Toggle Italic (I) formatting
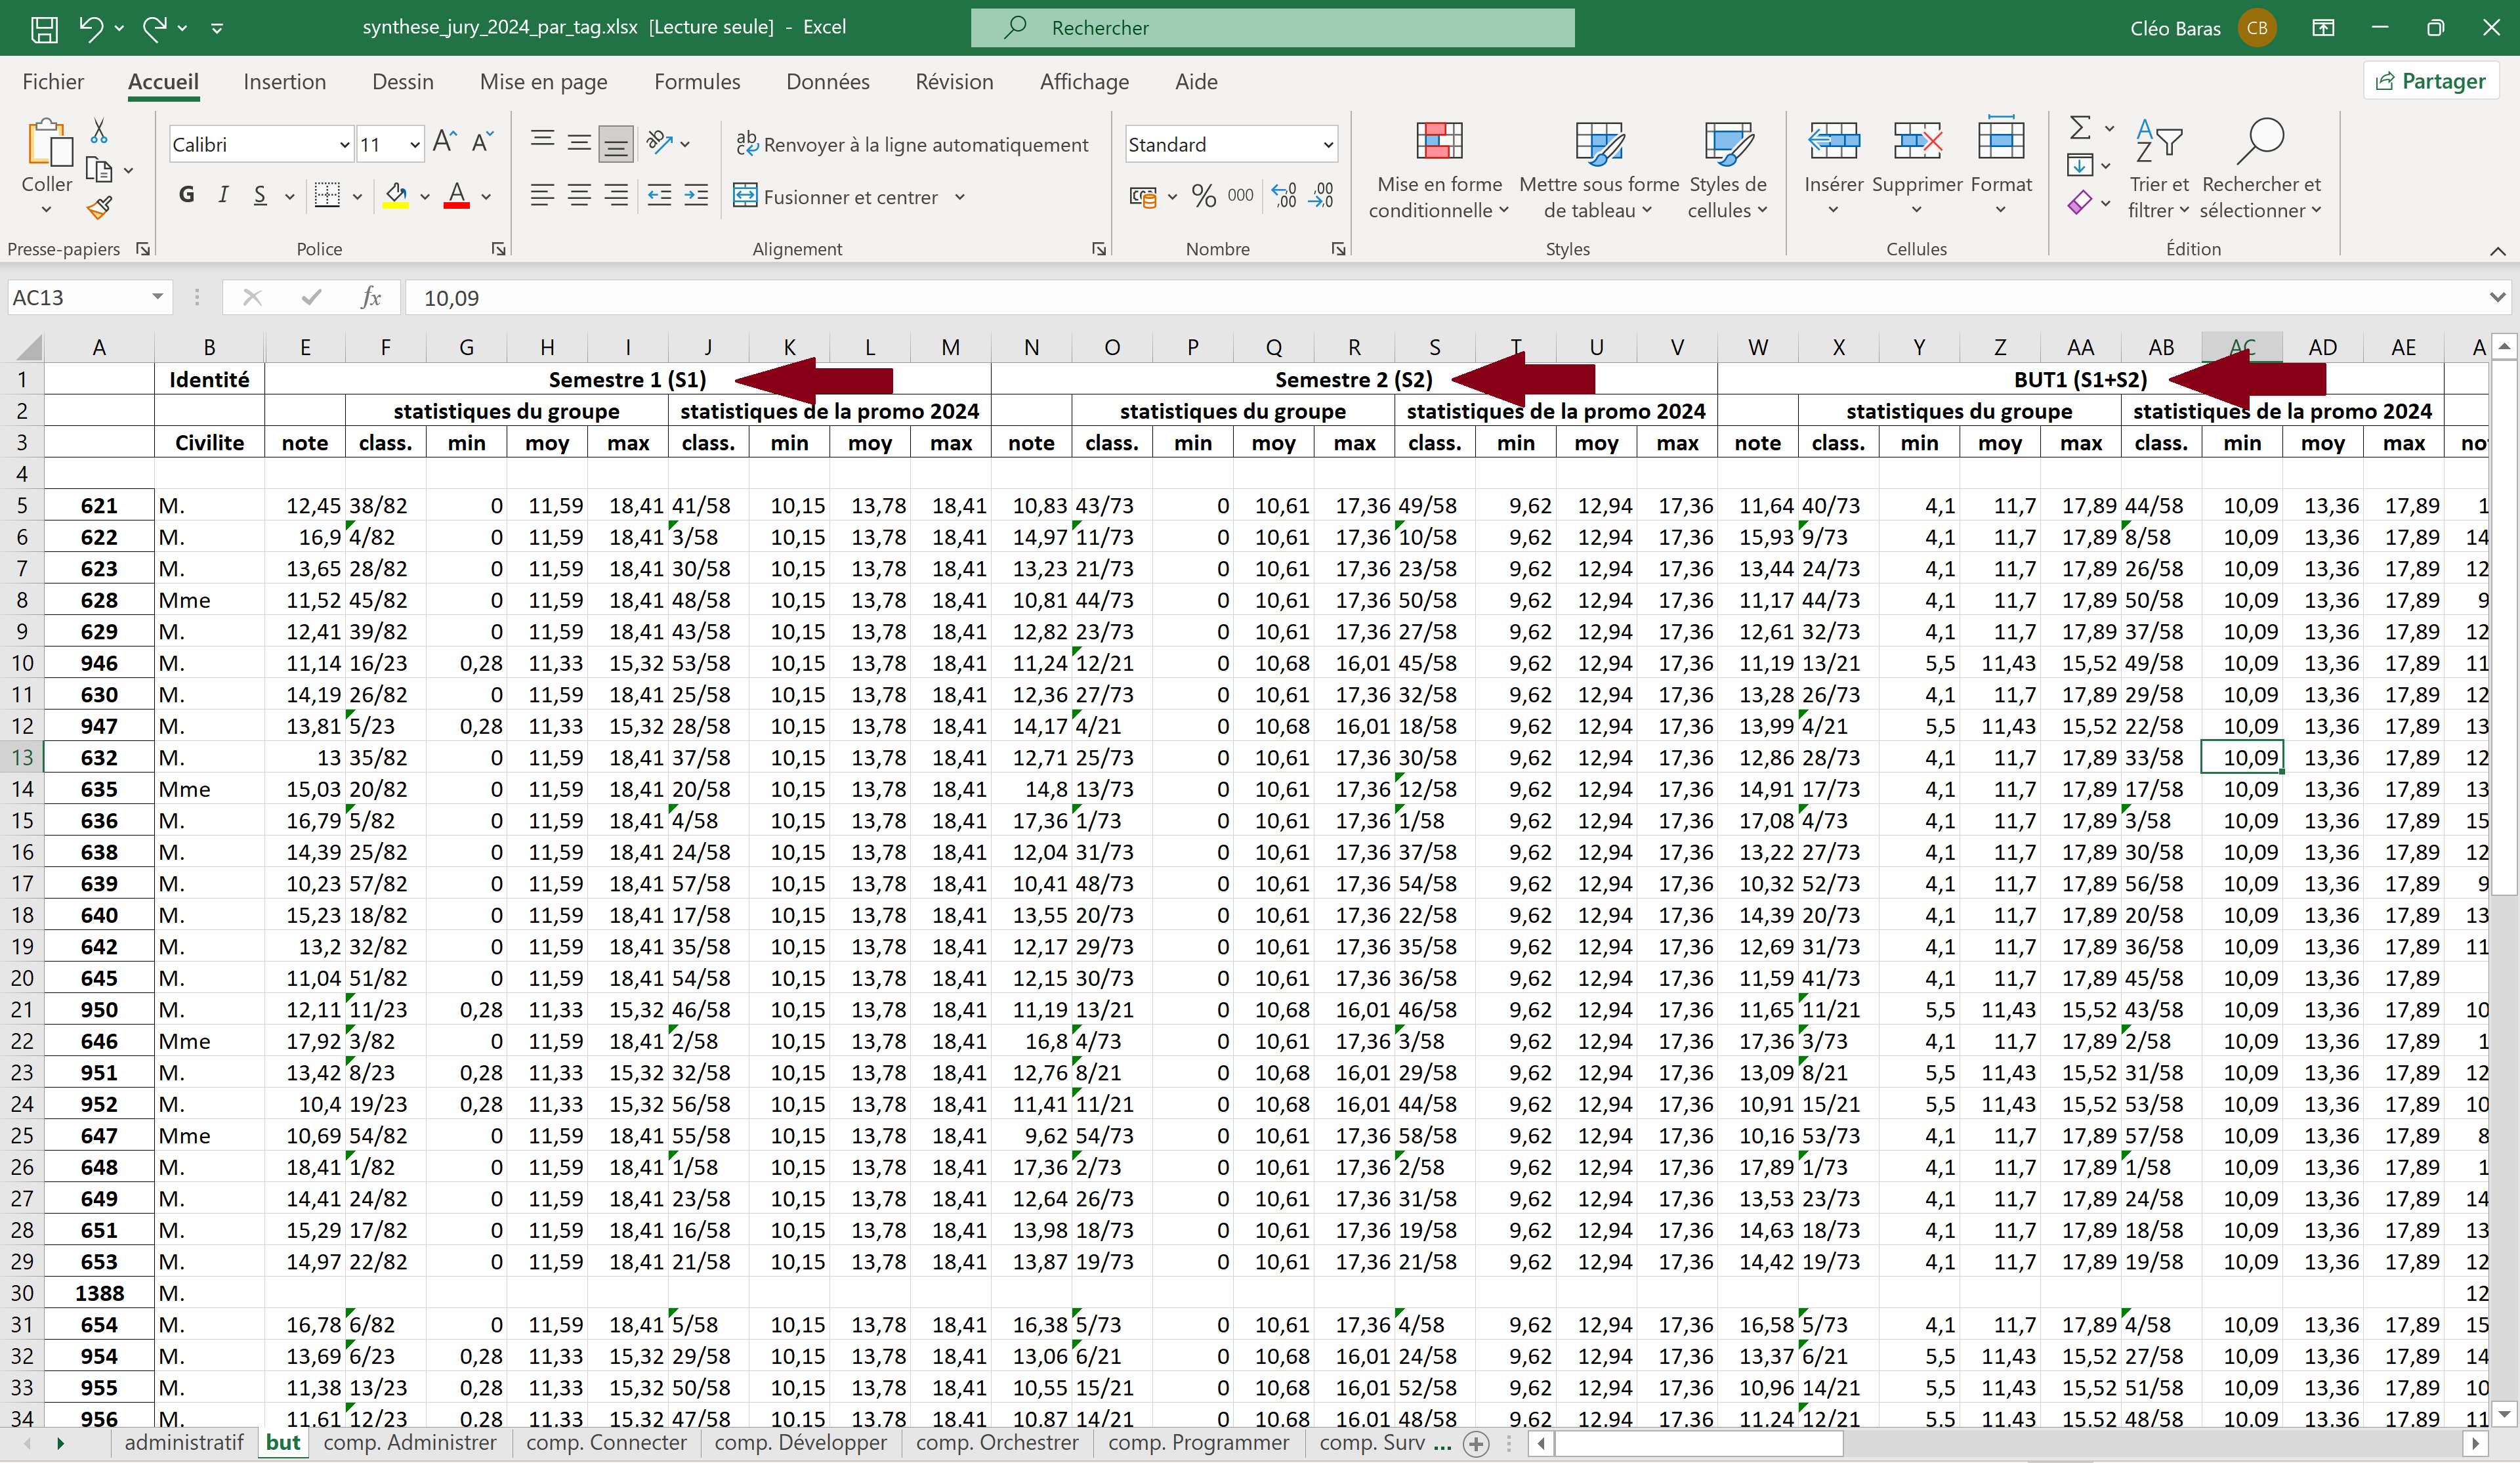 (223, 195)
